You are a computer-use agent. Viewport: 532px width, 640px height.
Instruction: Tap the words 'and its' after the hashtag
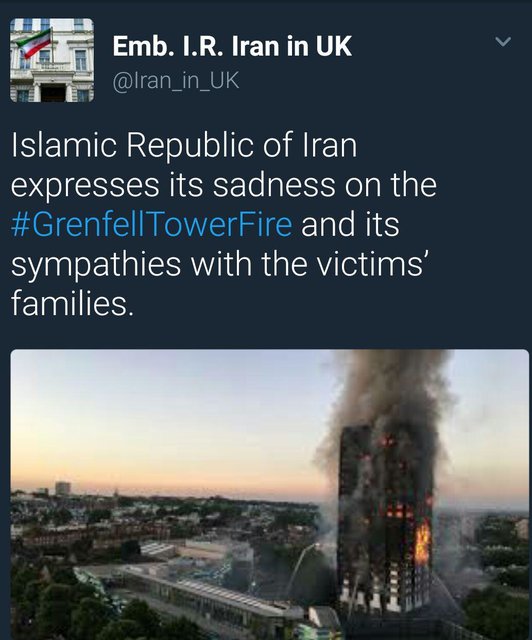[350, 225]
